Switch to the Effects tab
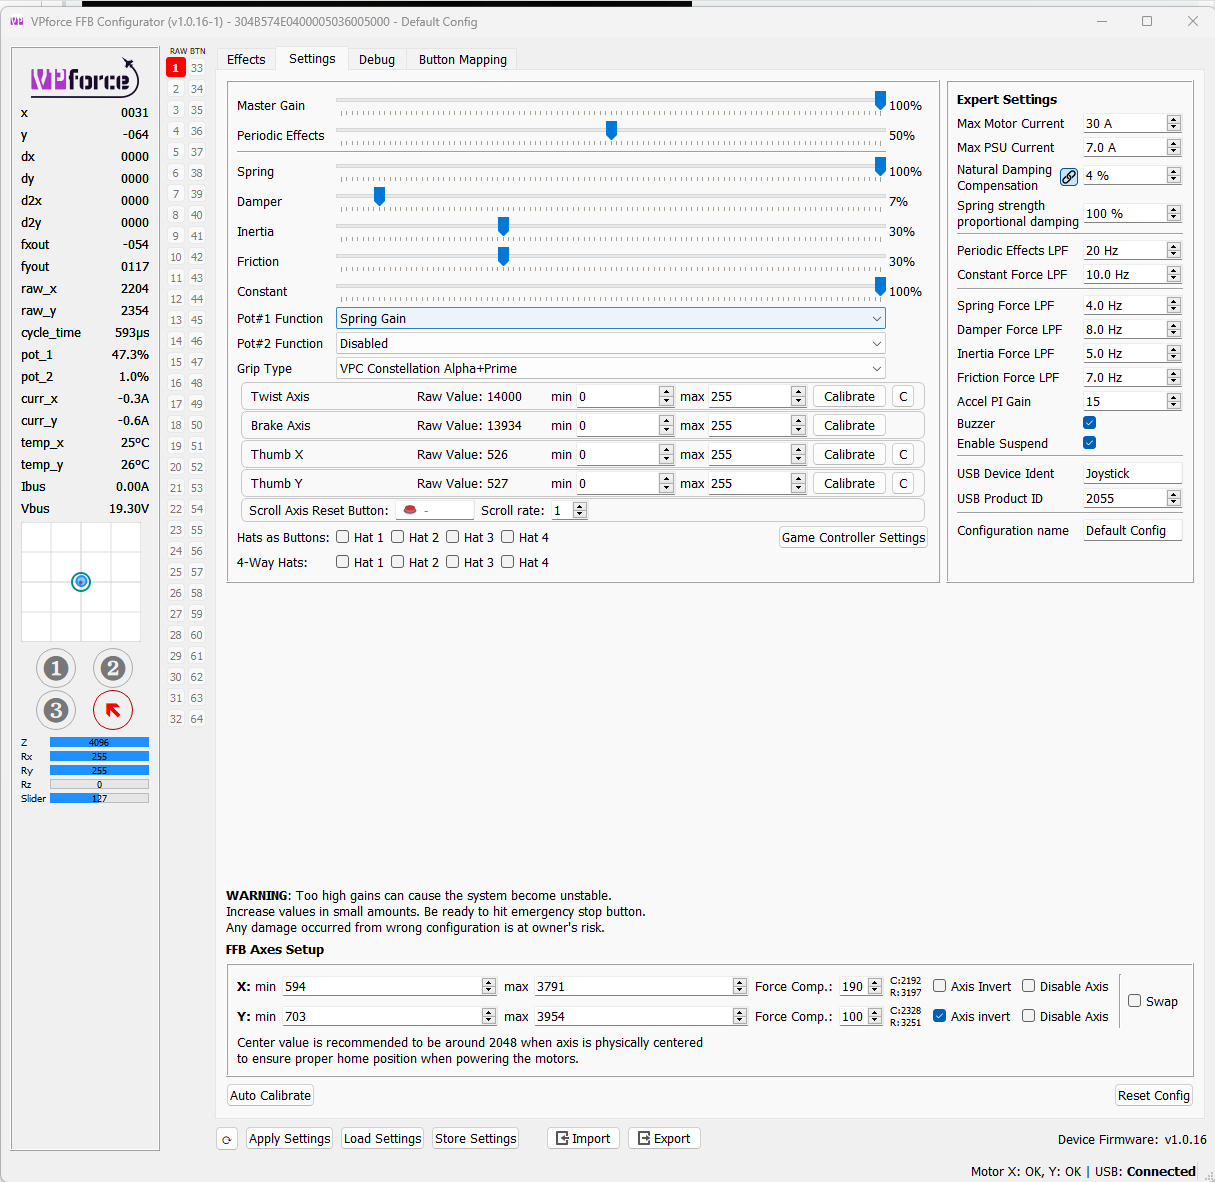This screenshot has height=1182, width=1215. [x=246, y=60]
